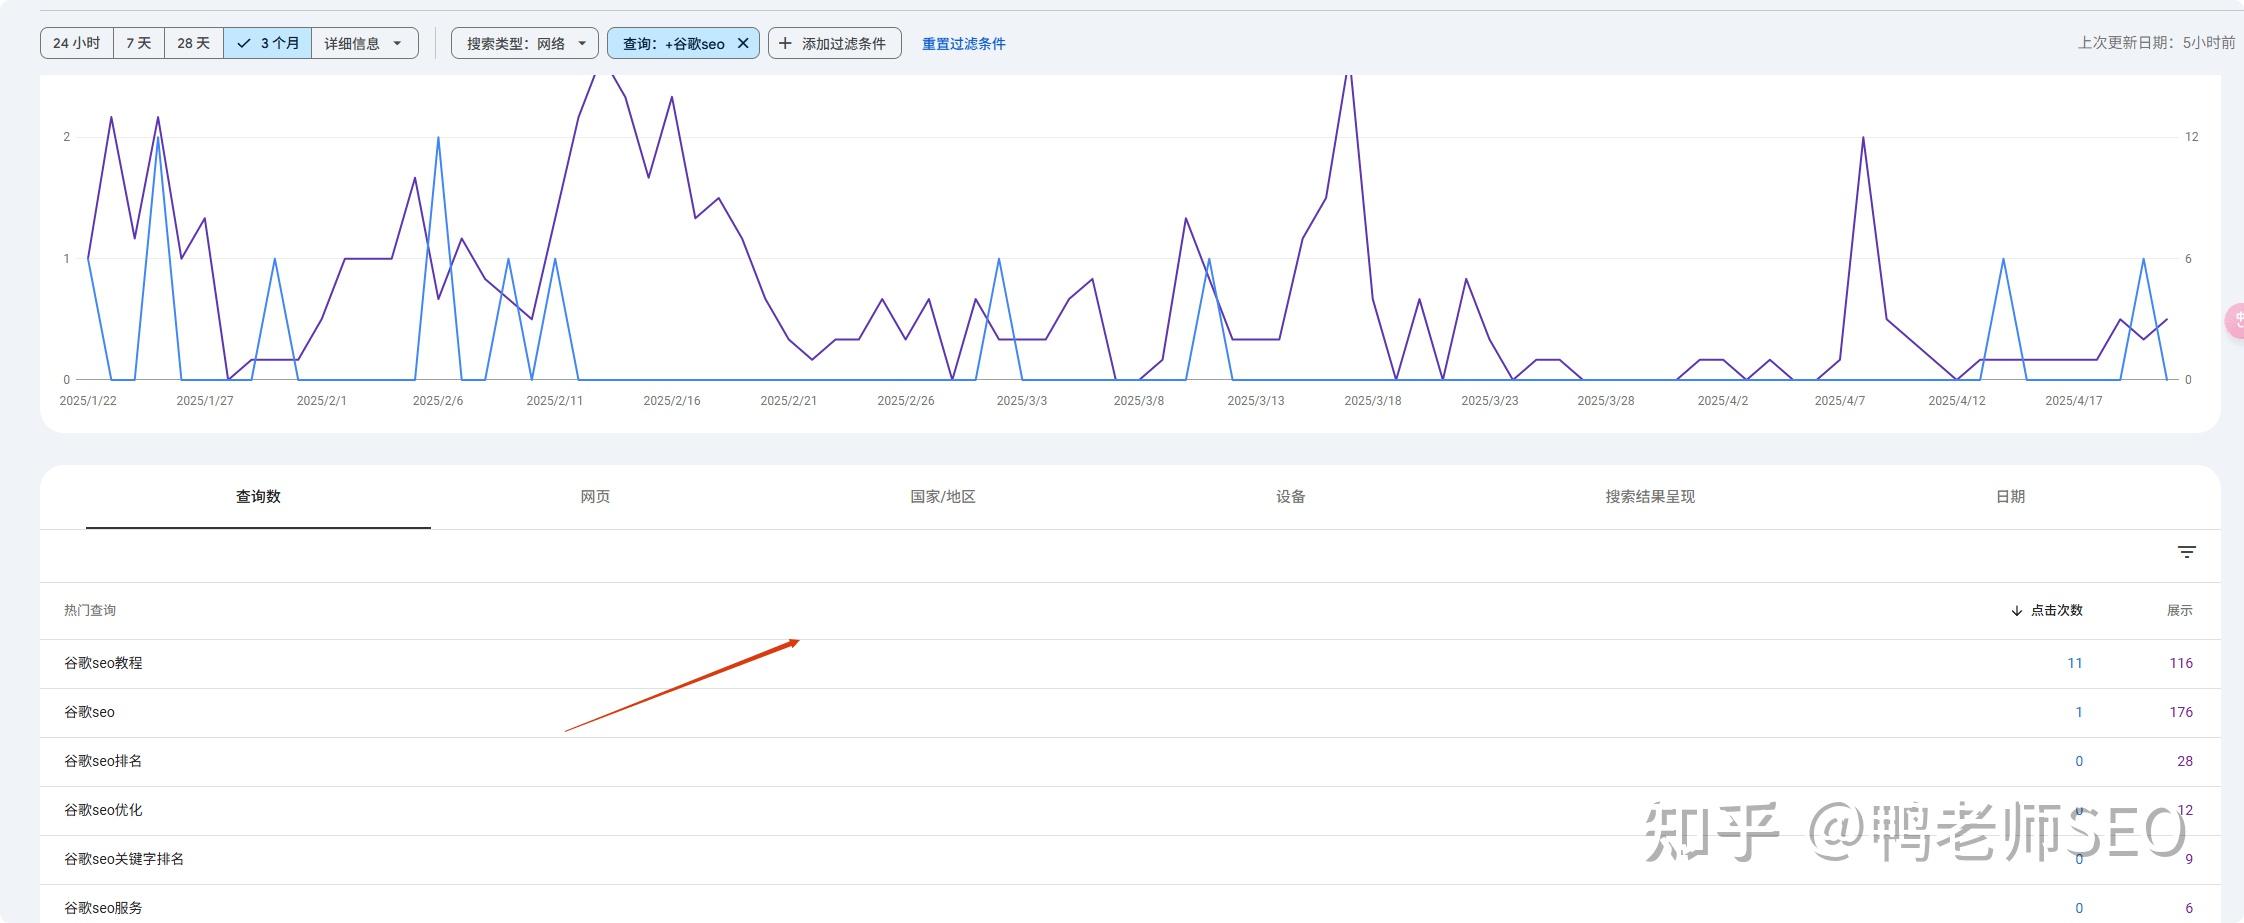
Task: Select the 24 小时 date range
Action: tap(77, 44)
